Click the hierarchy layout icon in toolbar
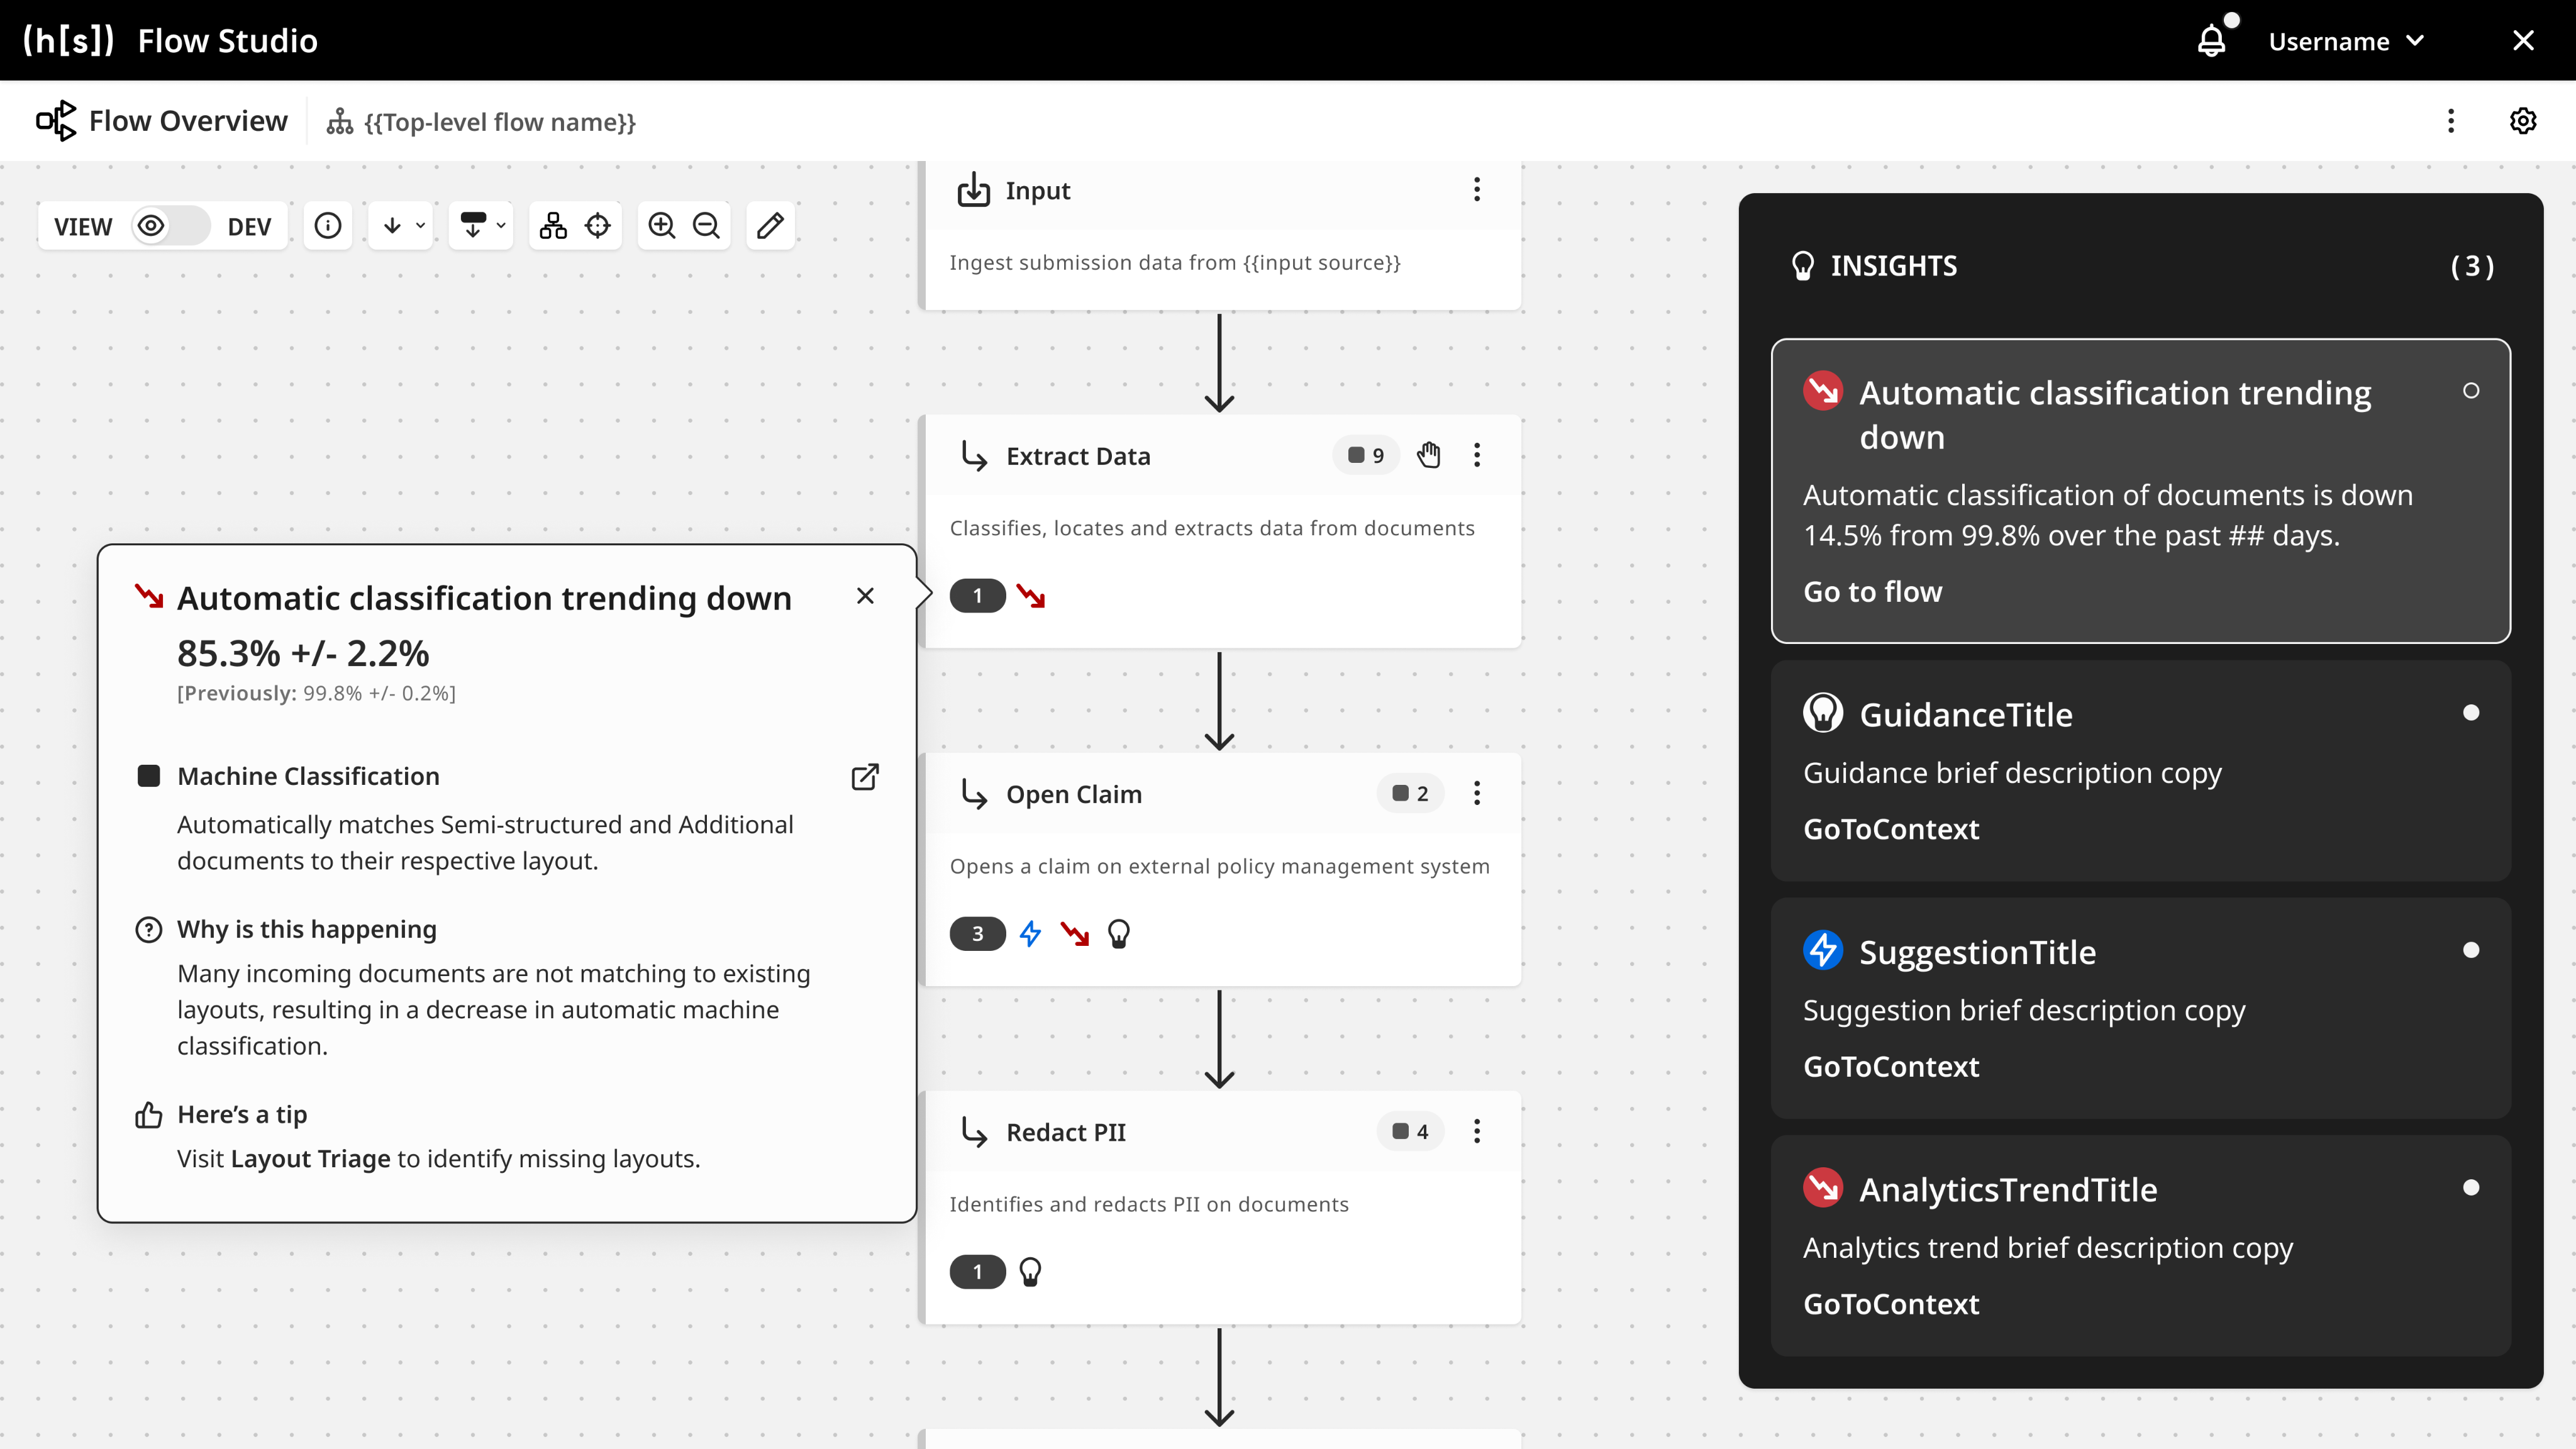This screenshot has width=2576, height=1449. coord(553,226)
